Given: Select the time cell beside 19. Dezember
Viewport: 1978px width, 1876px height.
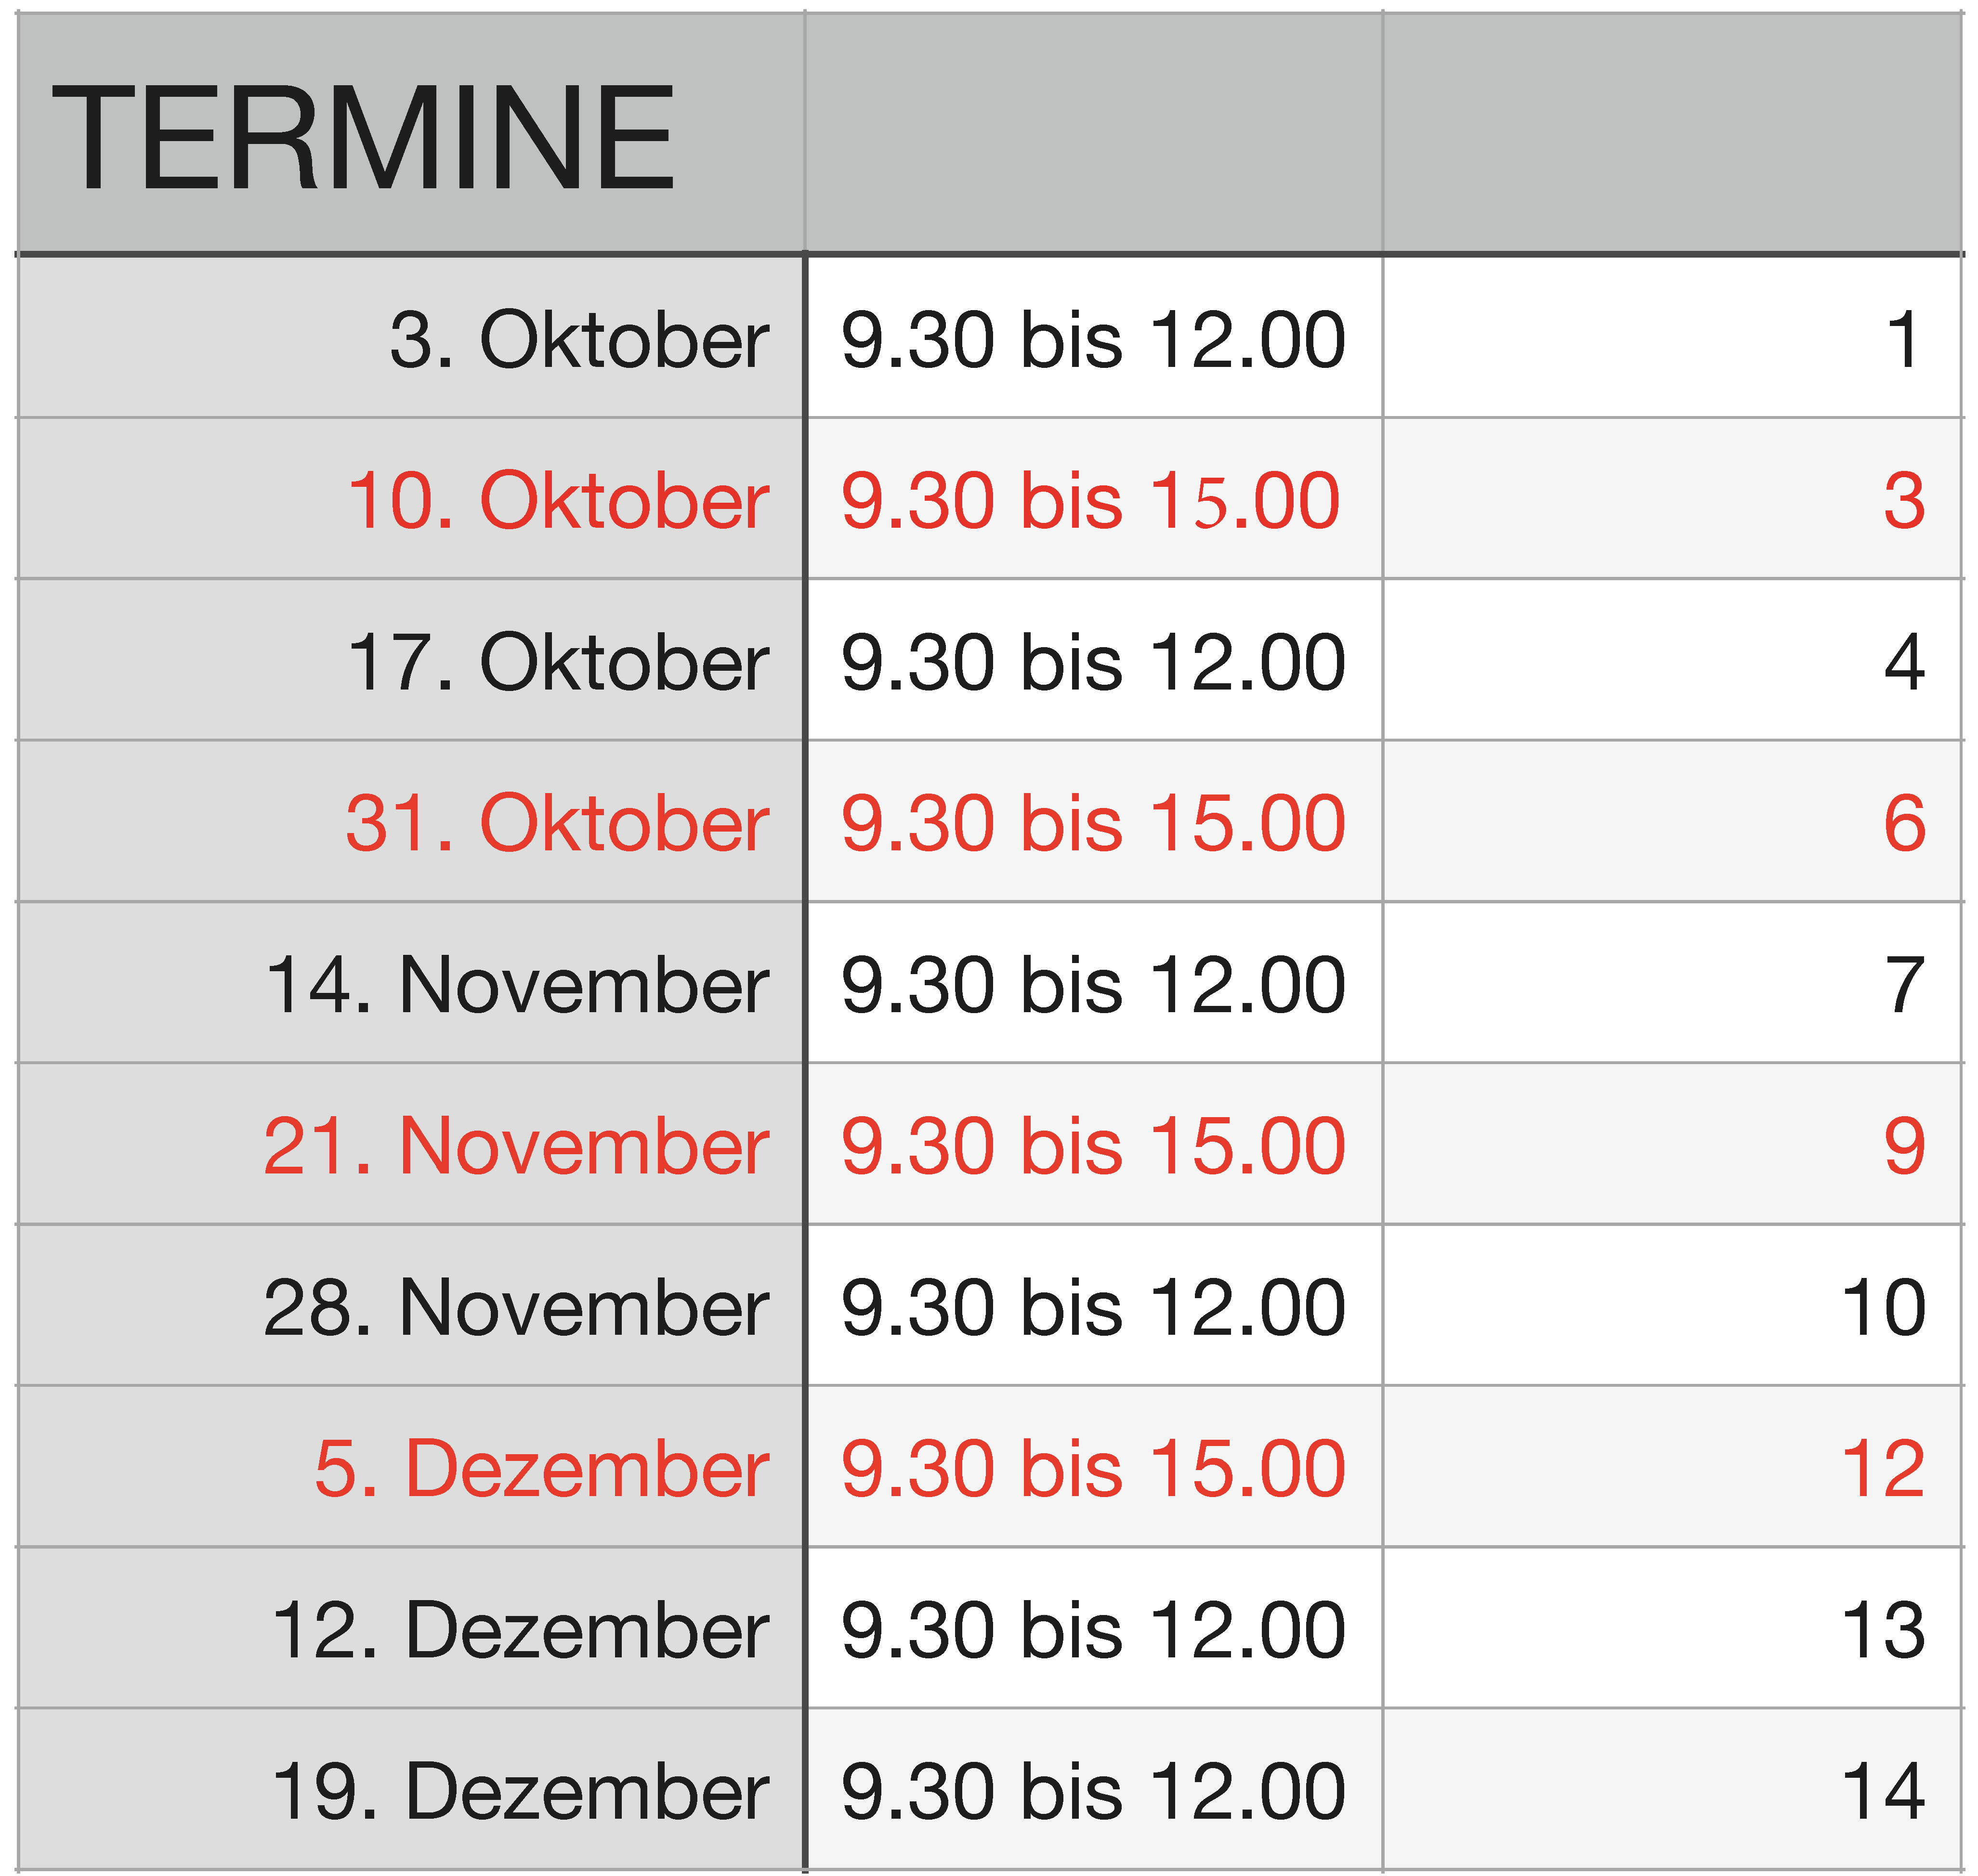Looking at the screenshot, I should (x=1095, y=1790).
